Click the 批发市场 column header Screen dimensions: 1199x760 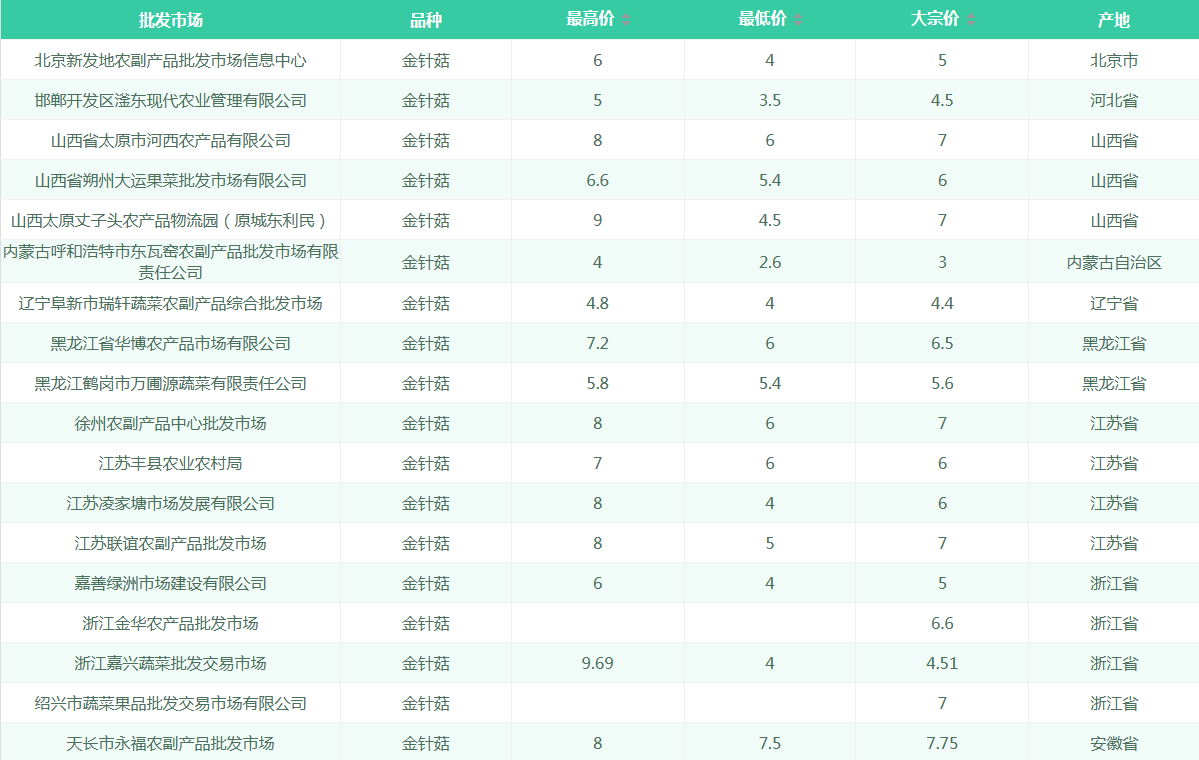click(170, 20)
